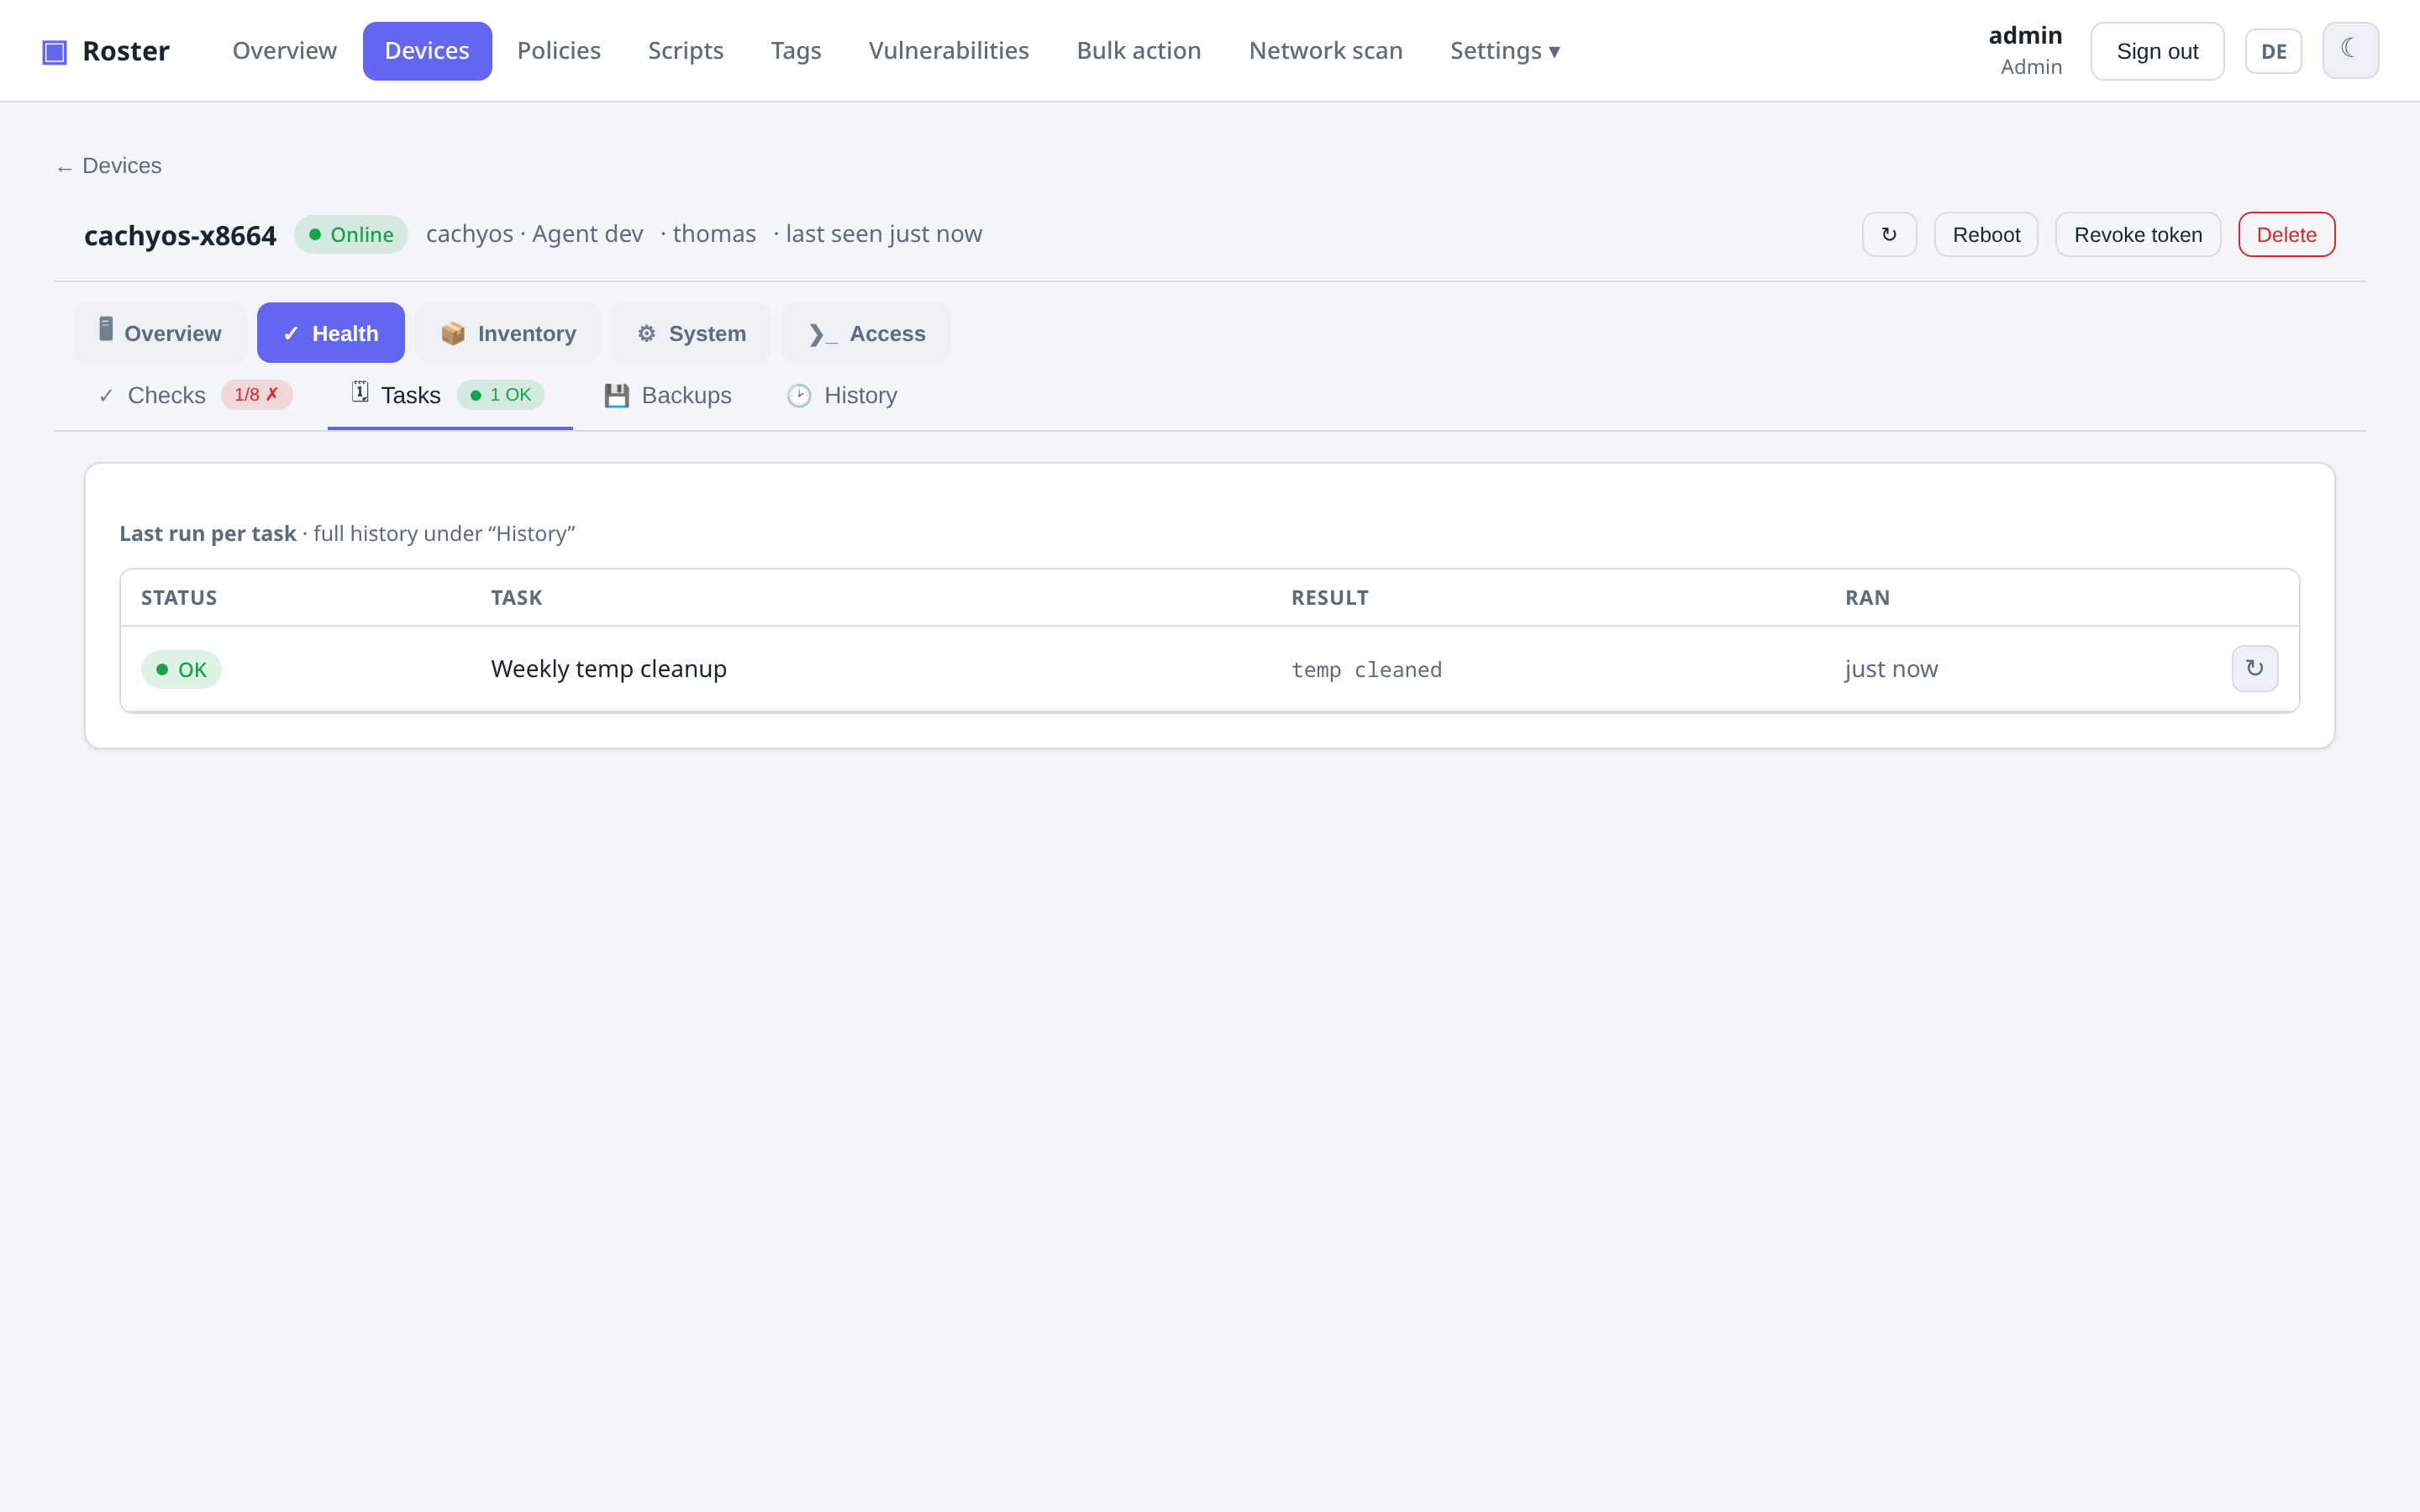
Task: Re-run the Weekly temp cleanup task
Action: 2254,668
